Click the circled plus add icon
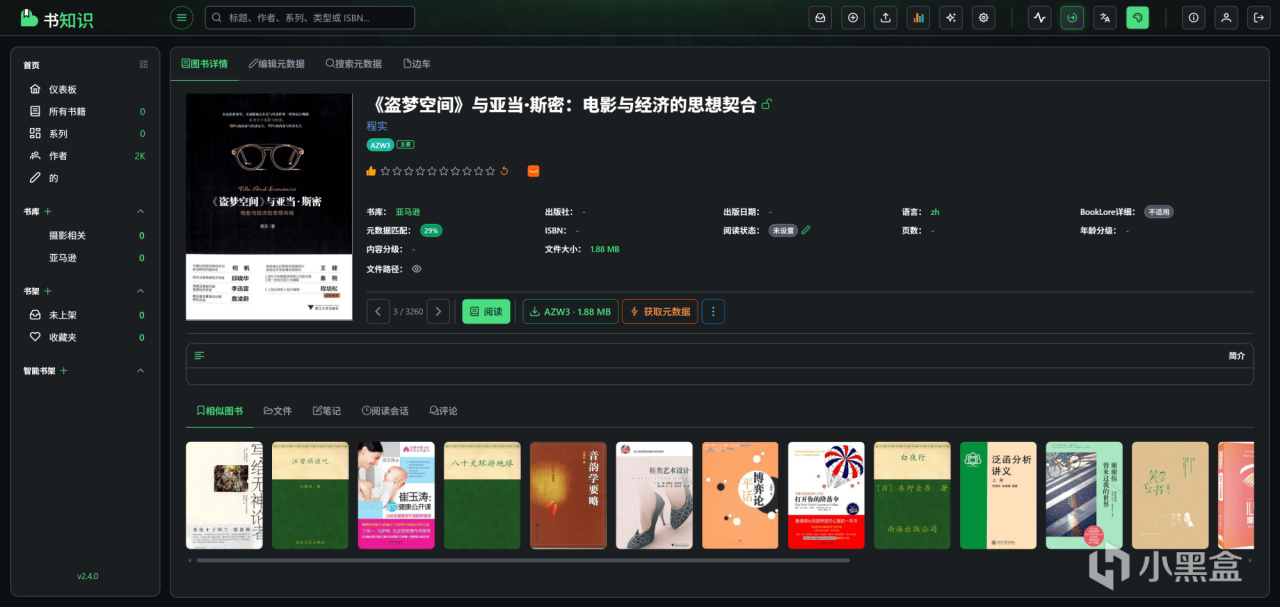1280x607 pixels. click(853, 17)
